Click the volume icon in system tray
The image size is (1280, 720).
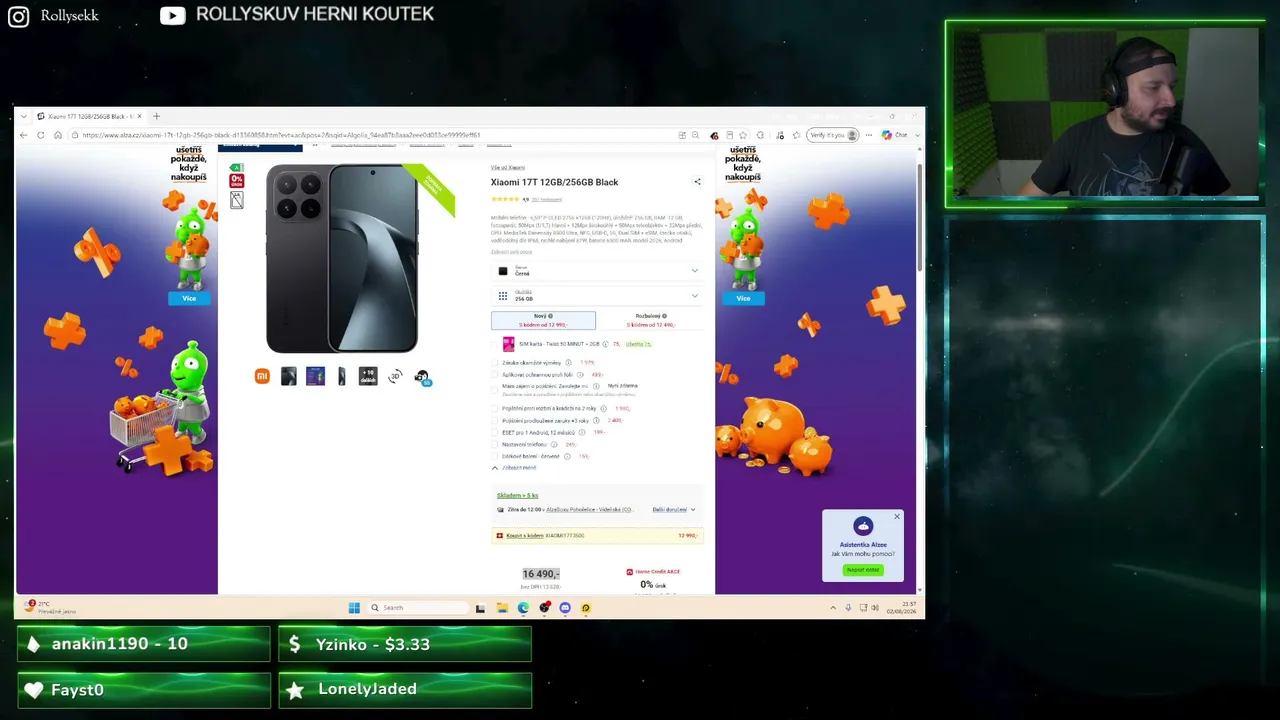click(875, 608)
